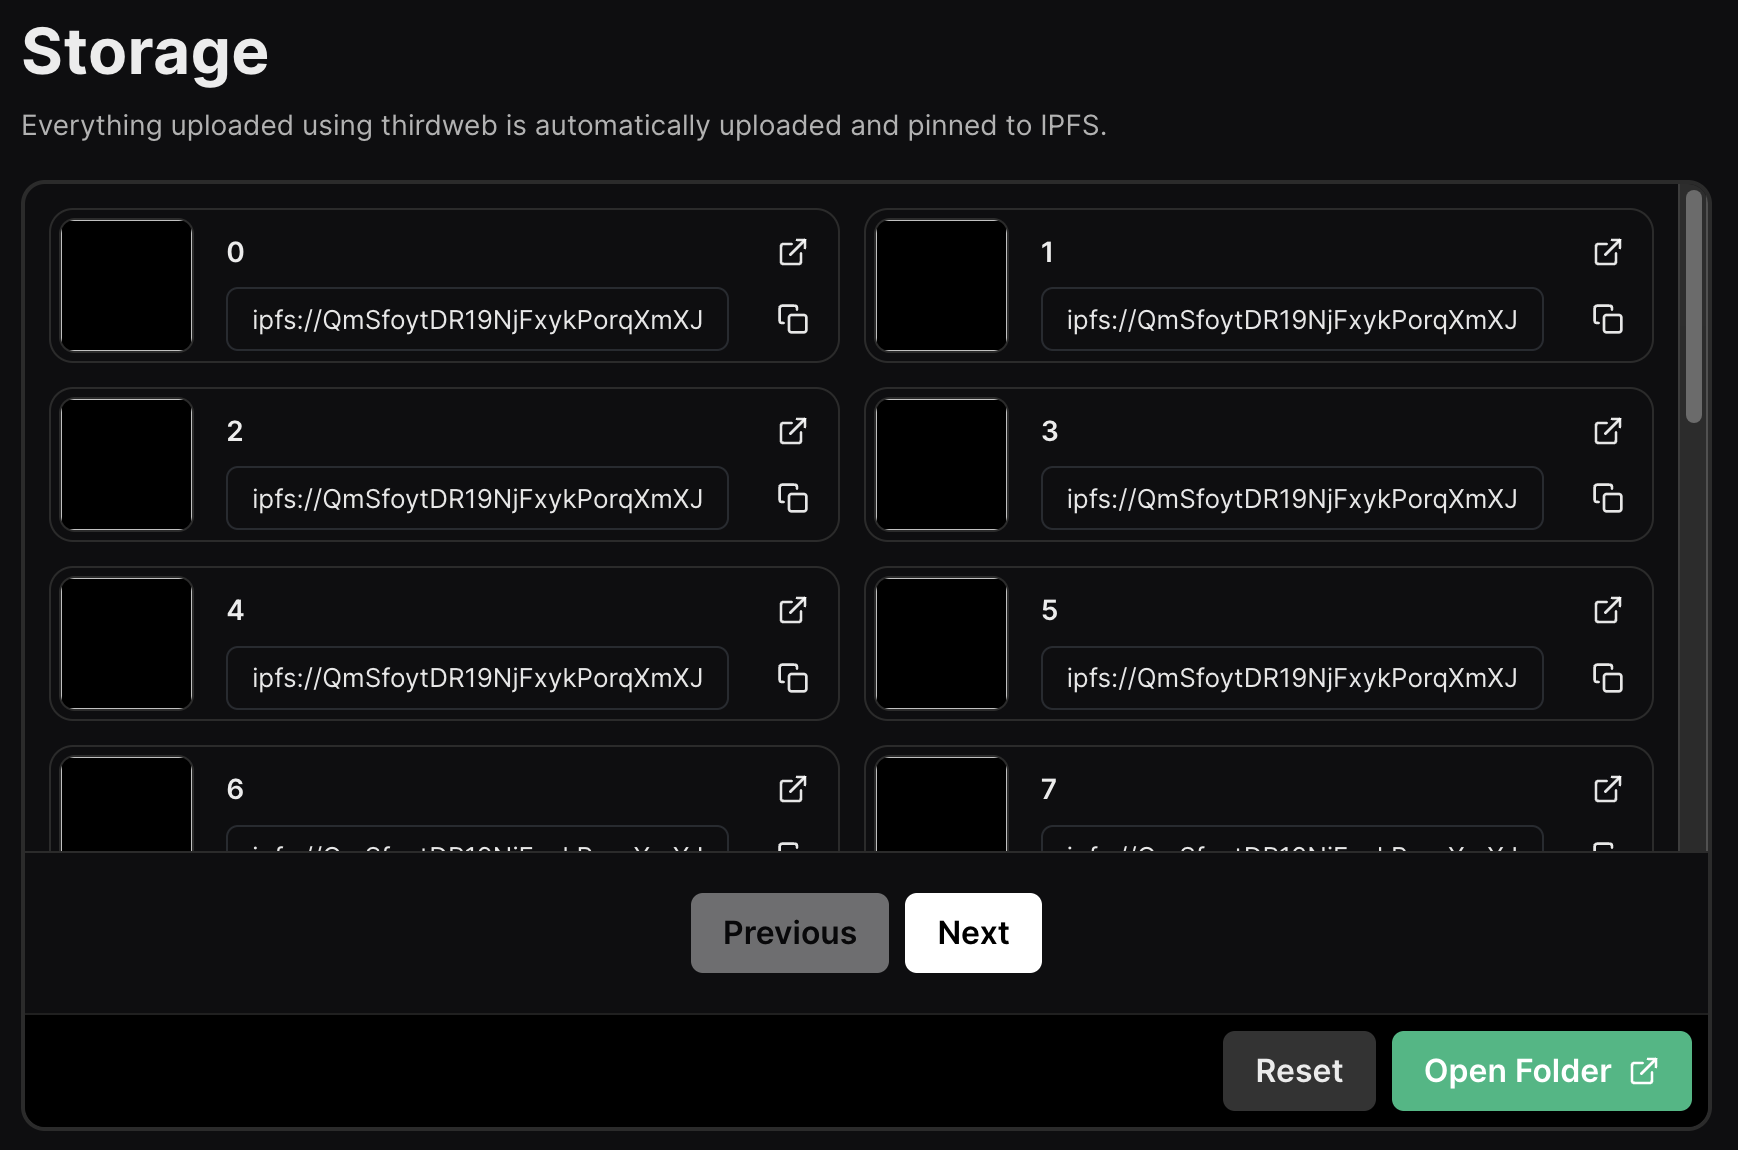Reset the uploaded storage files
This screenshot has width=1738, height=1150.
tap(1298, 1071)
